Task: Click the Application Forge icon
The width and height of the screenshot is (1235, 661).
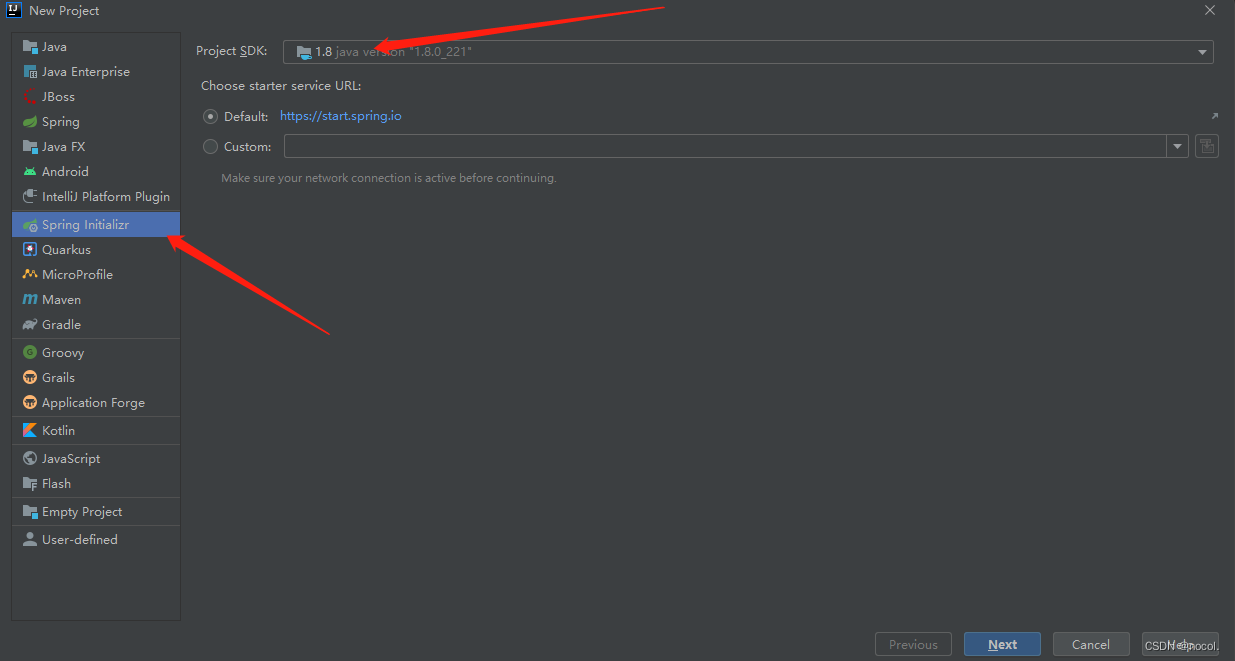Action: 30,403
